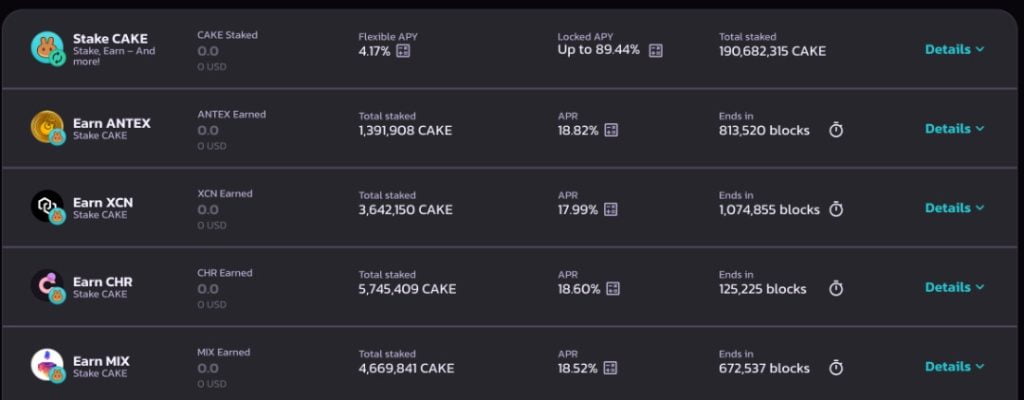1024x400 pixels.
Task: Click the stopwatch icon for ANTEX pool
Action: [836, 130]
